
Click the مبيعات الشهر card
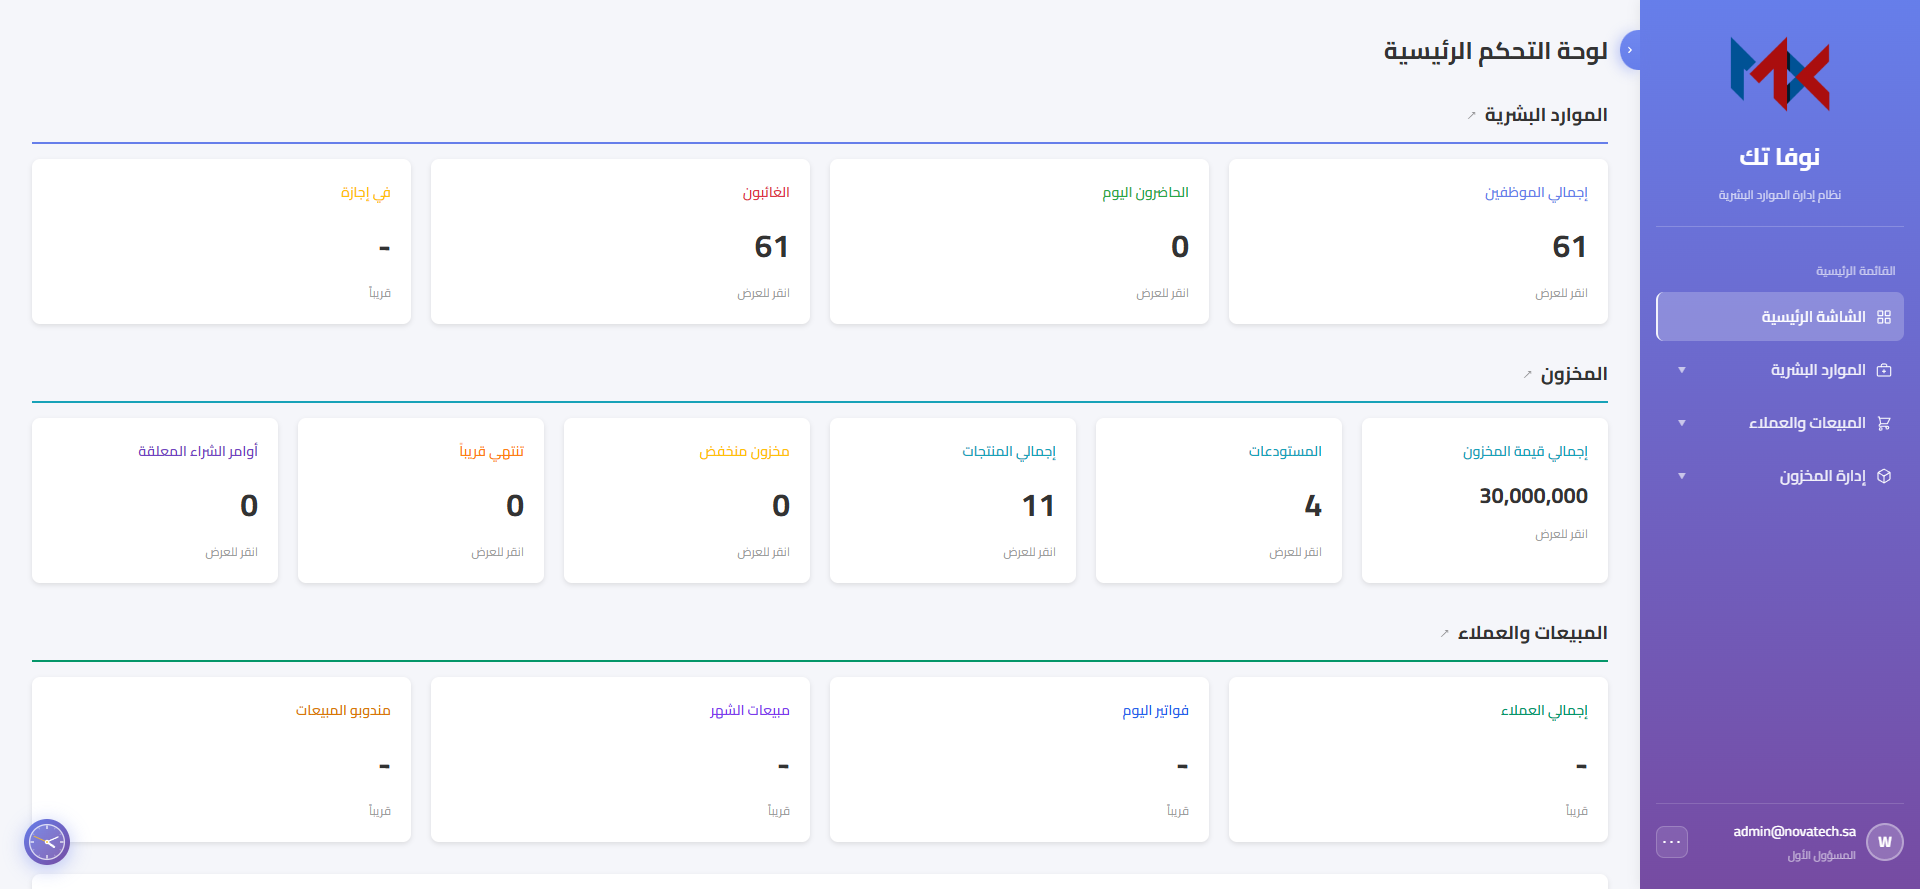620,759
